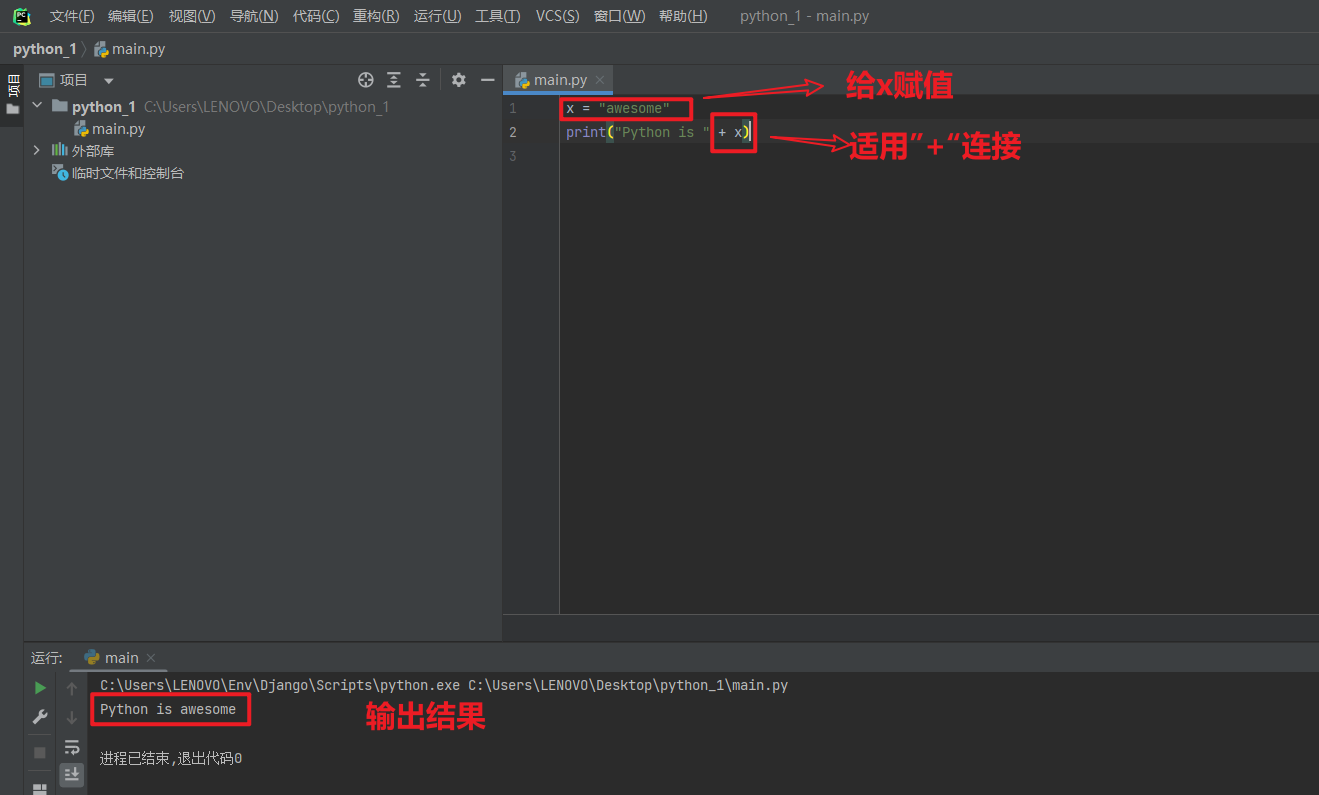Go down the stack trace arrow
This screenshot has width=1319, height=795.
click(x=72, y=717)
